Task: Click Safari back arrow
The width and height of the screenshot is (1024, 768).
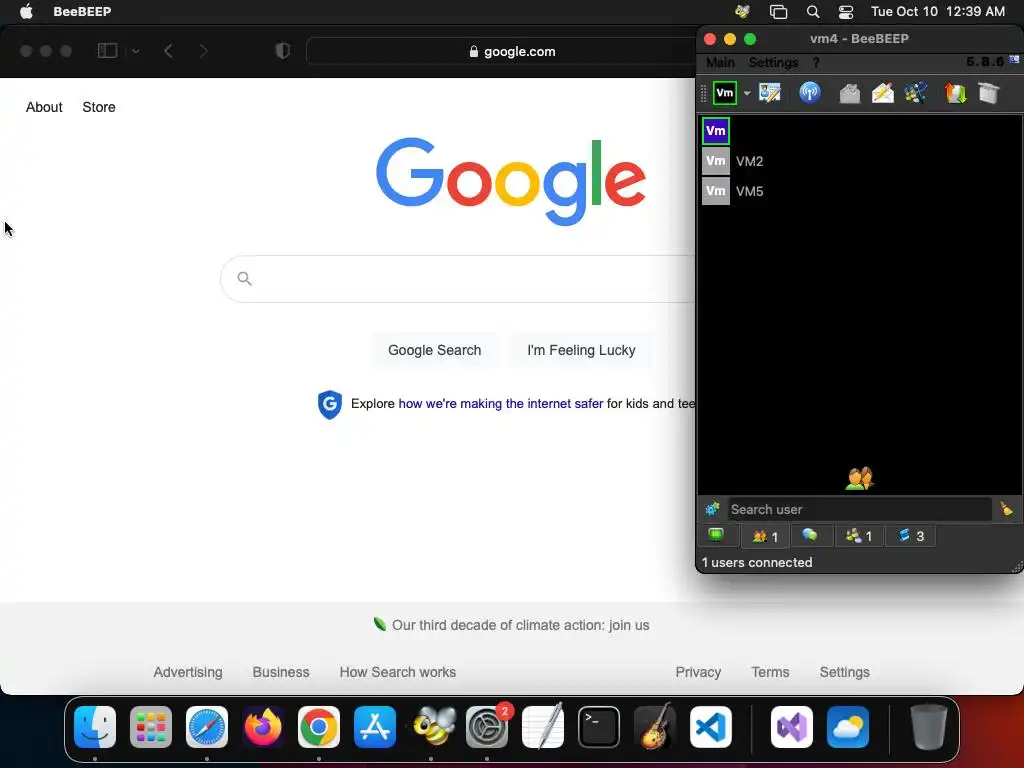Action: [x=168, y=51]
